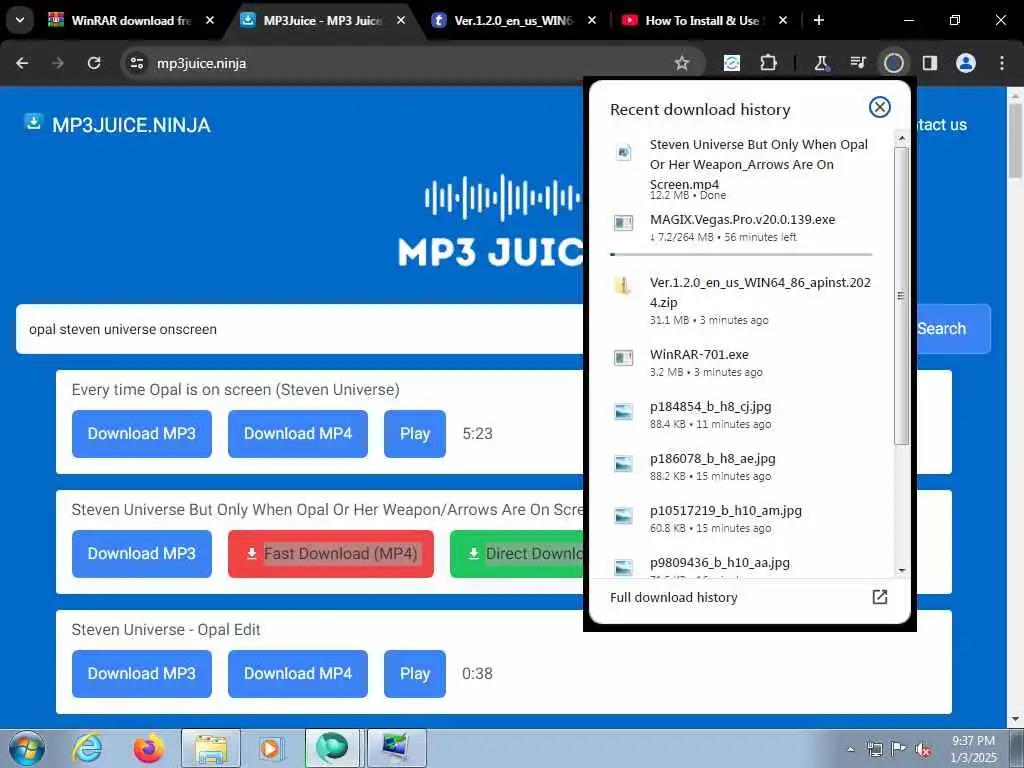1024x768 pixels.
Task: Click the search box with opal steven universe
Action: 299,328
